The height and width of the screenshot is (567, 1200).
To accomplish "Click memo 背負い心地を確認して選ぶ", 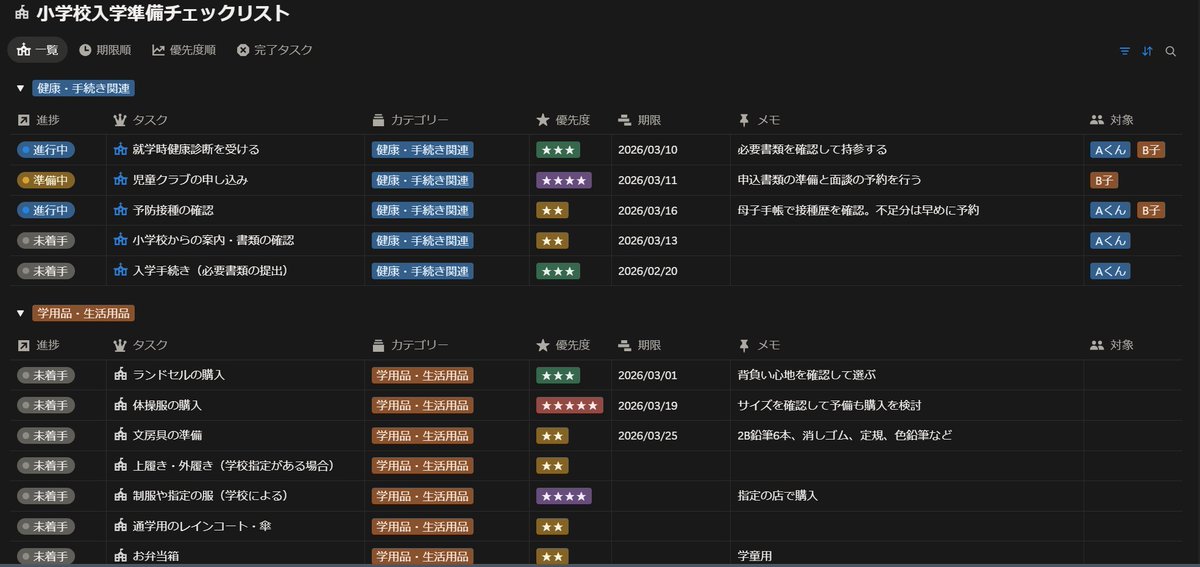I will click(x=806, y=375).
